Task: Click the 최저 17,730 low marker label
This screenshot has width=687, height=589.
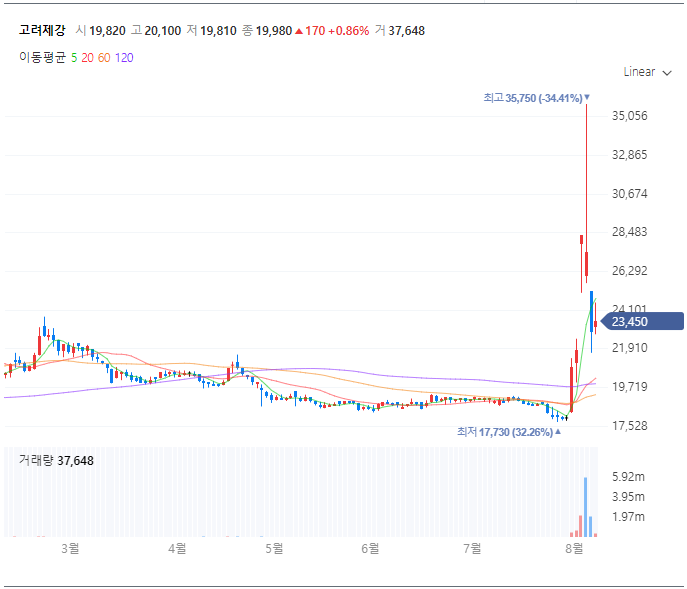Action: click(509, 432)
